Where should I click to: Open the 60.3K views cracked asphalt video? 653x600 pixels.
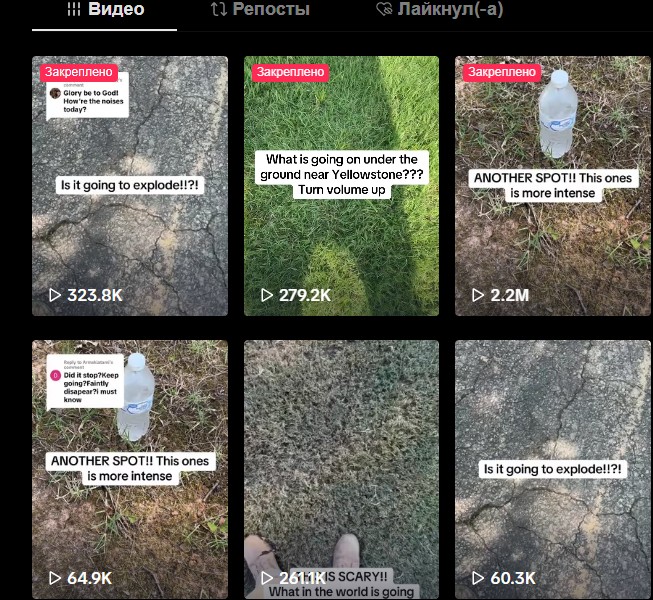tap(553, 470)
